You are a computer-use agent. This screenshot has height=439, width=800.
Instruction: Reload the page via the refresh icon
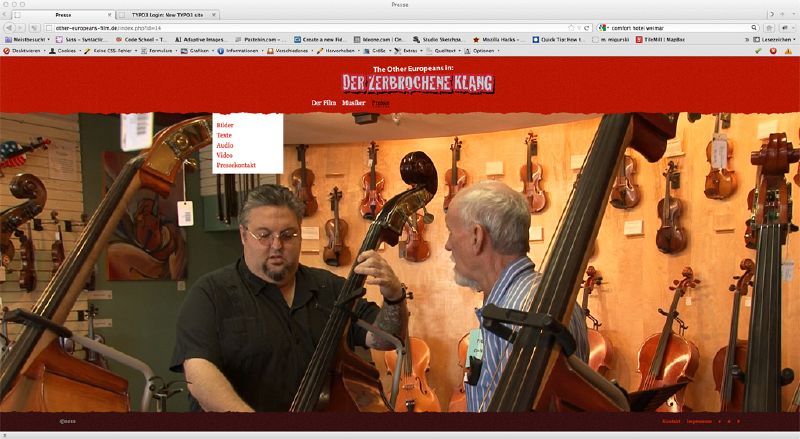pyautogui.click(x=587, y=28)
